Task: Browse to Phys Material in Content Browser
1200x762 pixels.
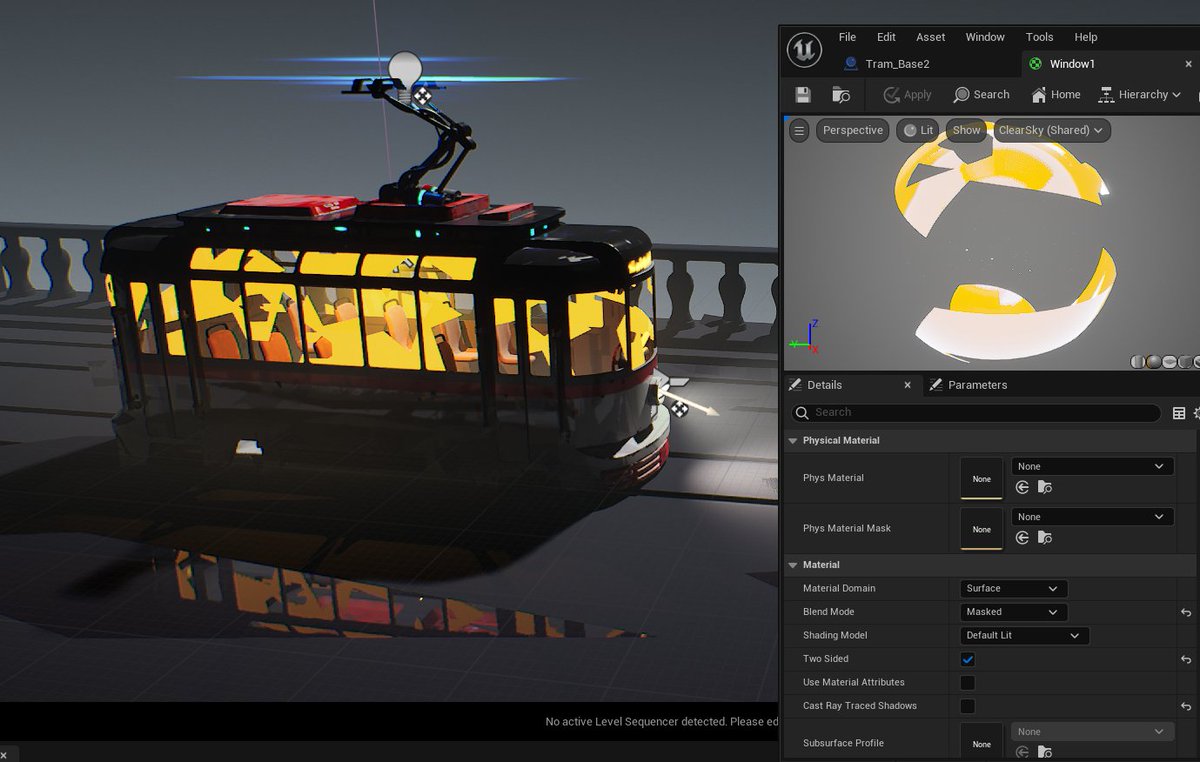Action: [x=1044, y=487]
